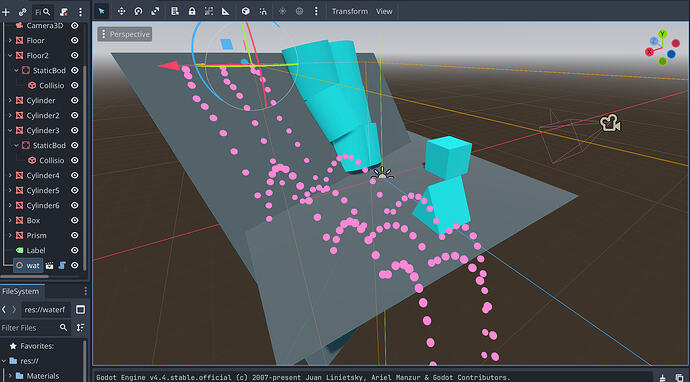Expand the Materials folder
The height and width of the screenshot is (382, 690).
pyautogui.click(x=10, y=376)
